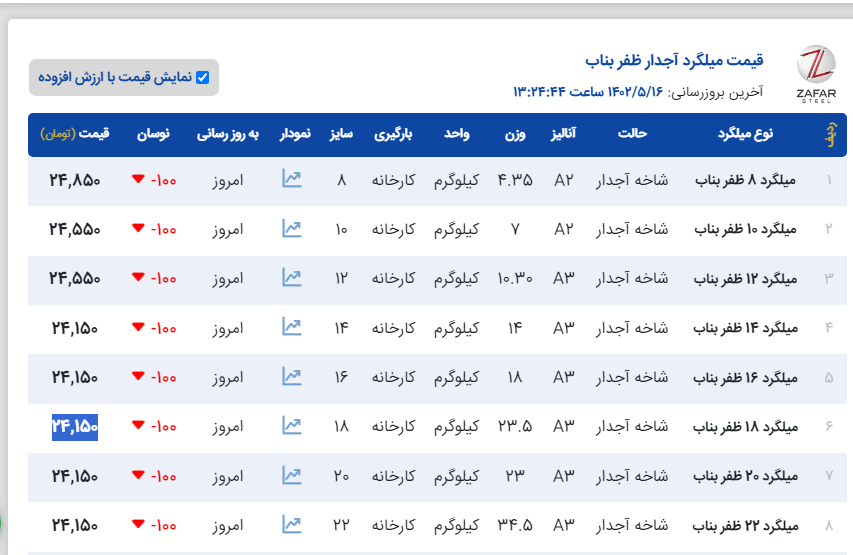Open the میلگرد 8 ظفر بناب link
The width and height of the screenshot is (853, 555).
[745, 180]
